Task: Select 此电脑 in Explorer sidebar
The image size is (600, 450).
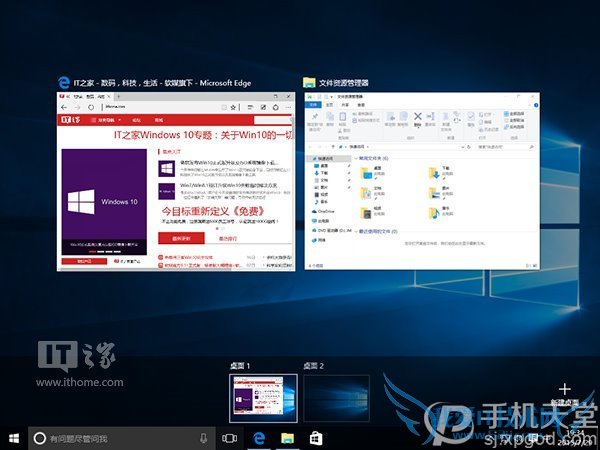Action: [321, 221]
